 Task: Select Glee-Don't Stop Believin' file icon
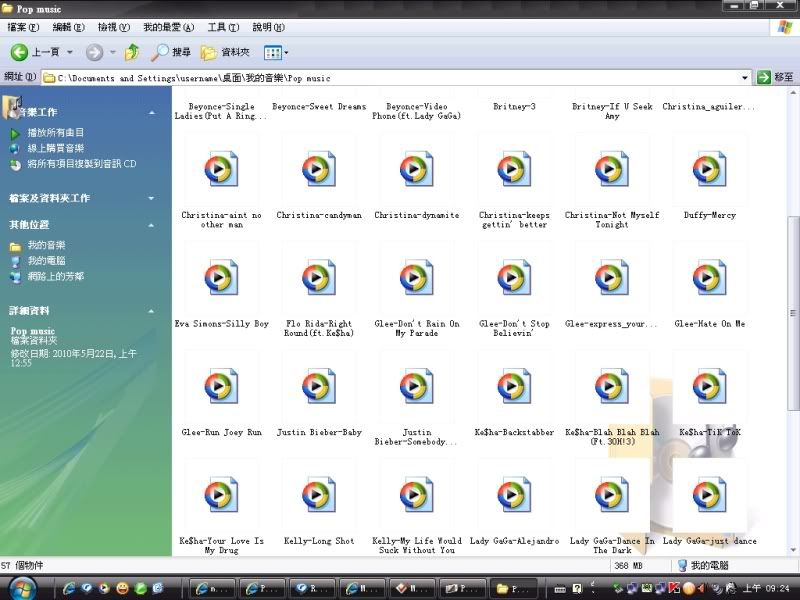tap(514, 277)
